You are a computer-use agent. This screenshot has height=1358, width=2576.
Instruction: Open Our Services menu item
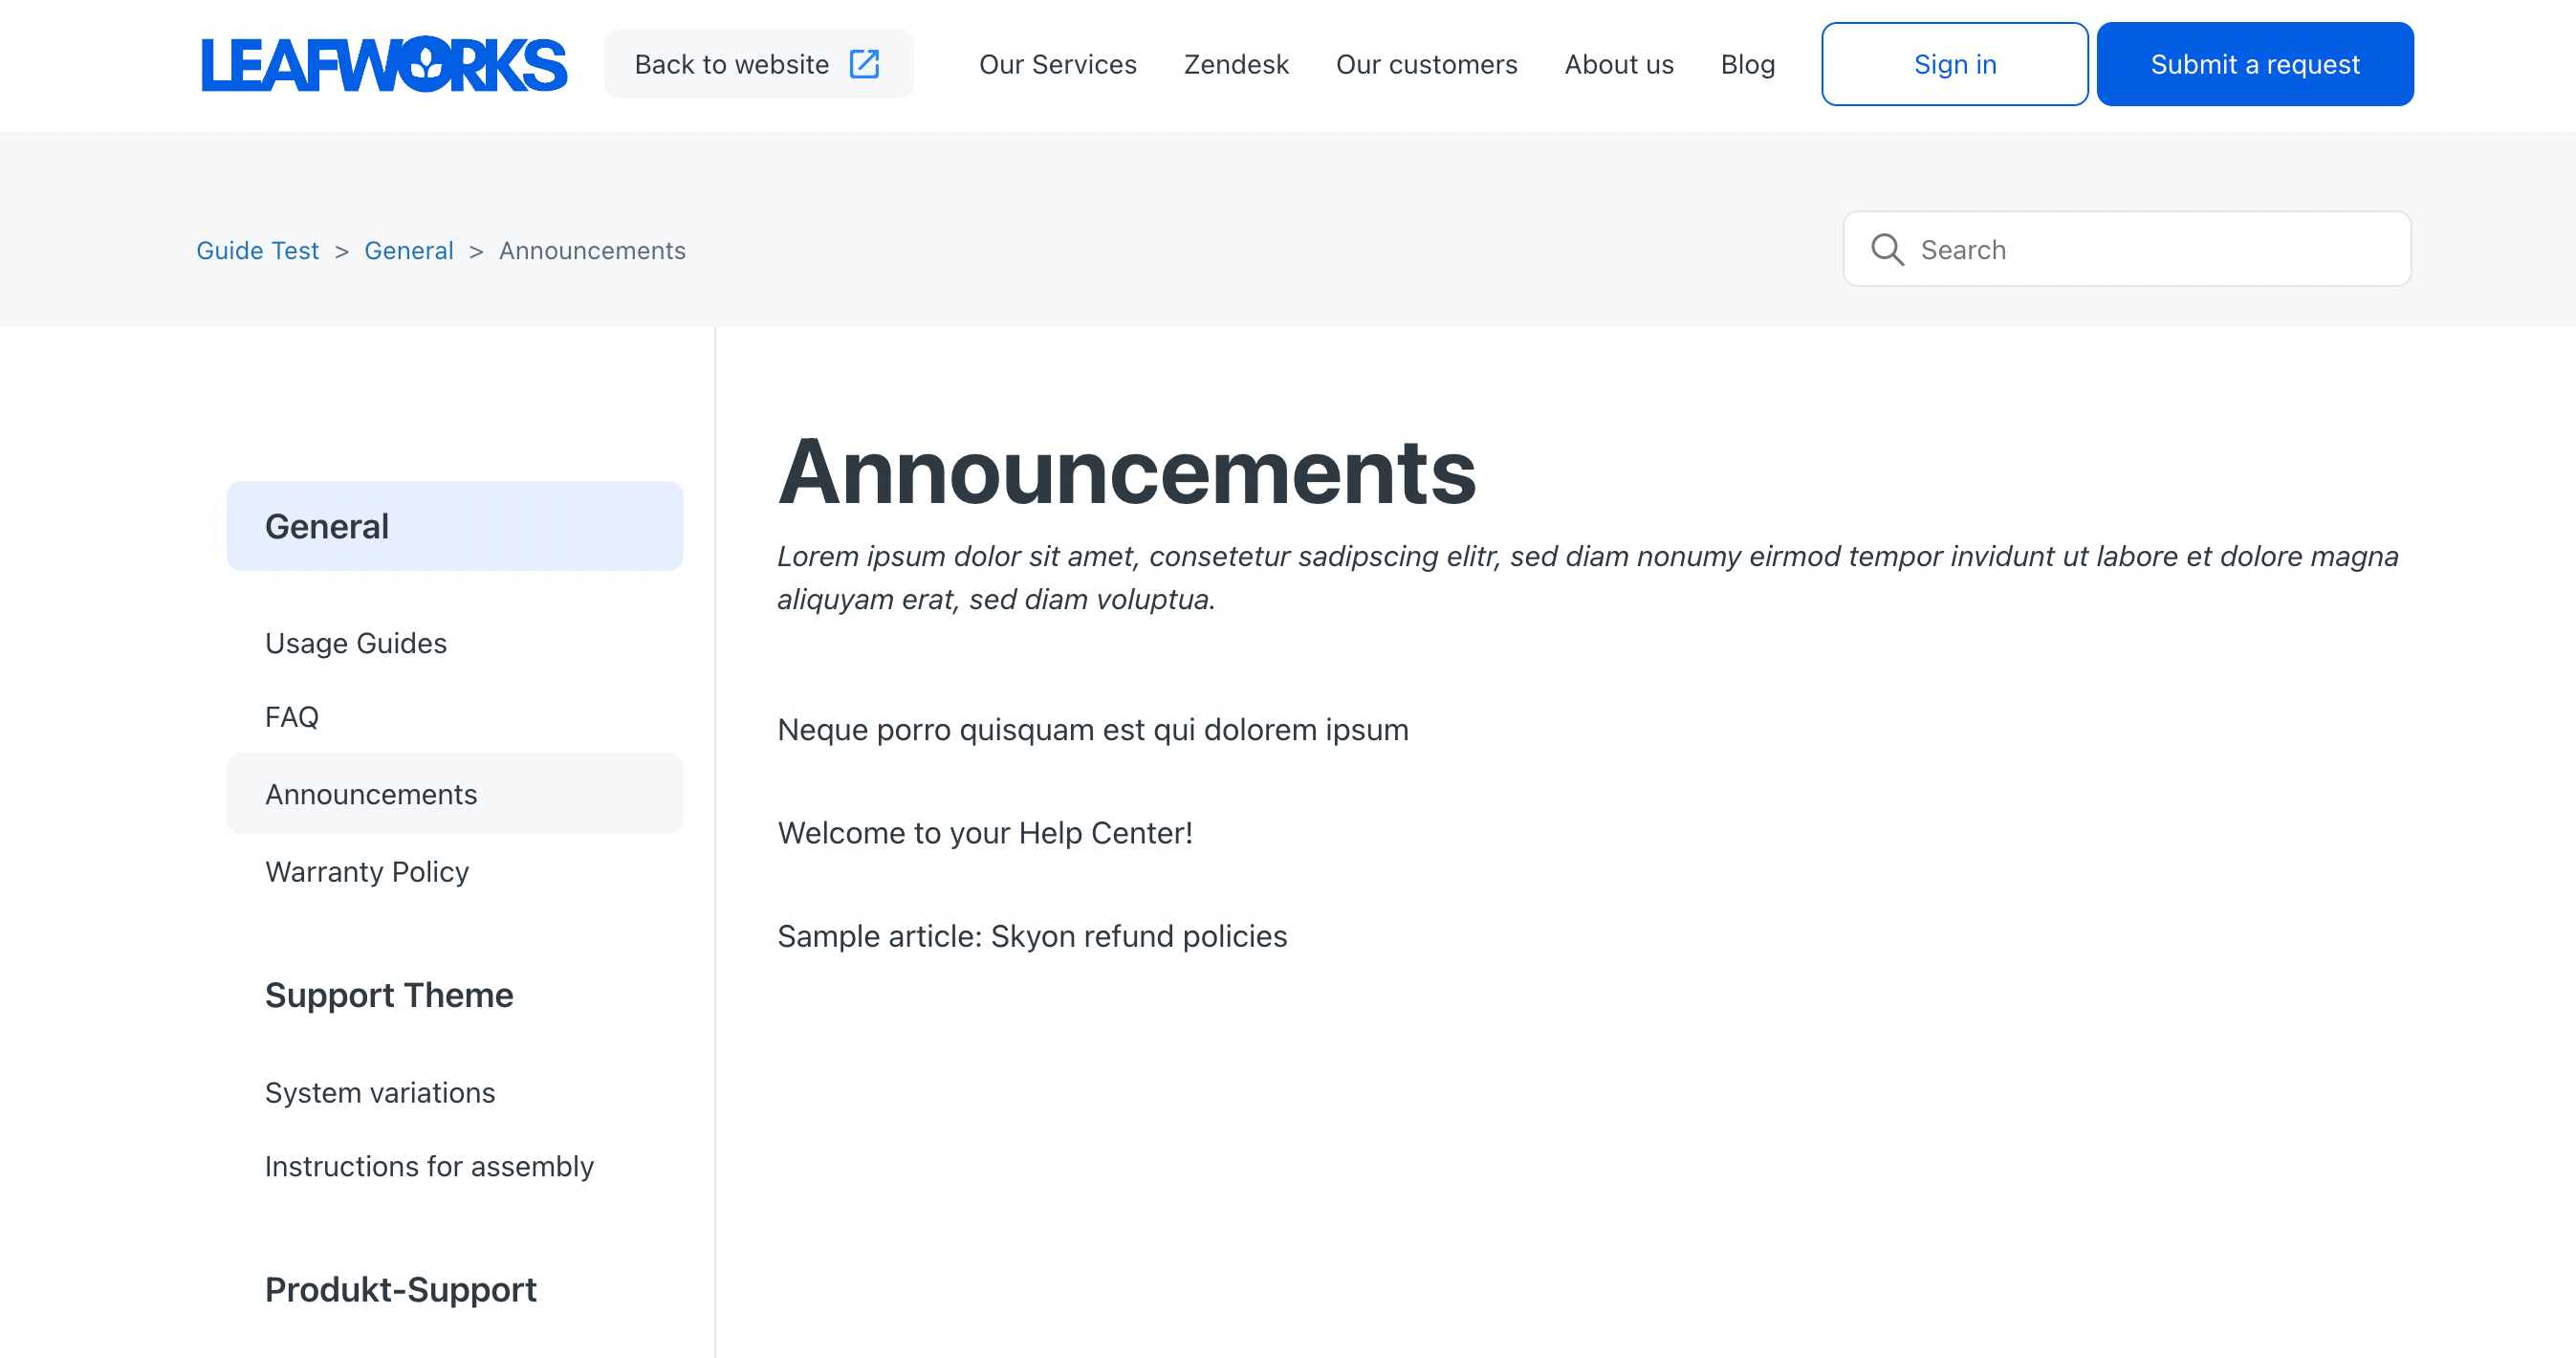pyautogui.click(x=1057, y=64)
